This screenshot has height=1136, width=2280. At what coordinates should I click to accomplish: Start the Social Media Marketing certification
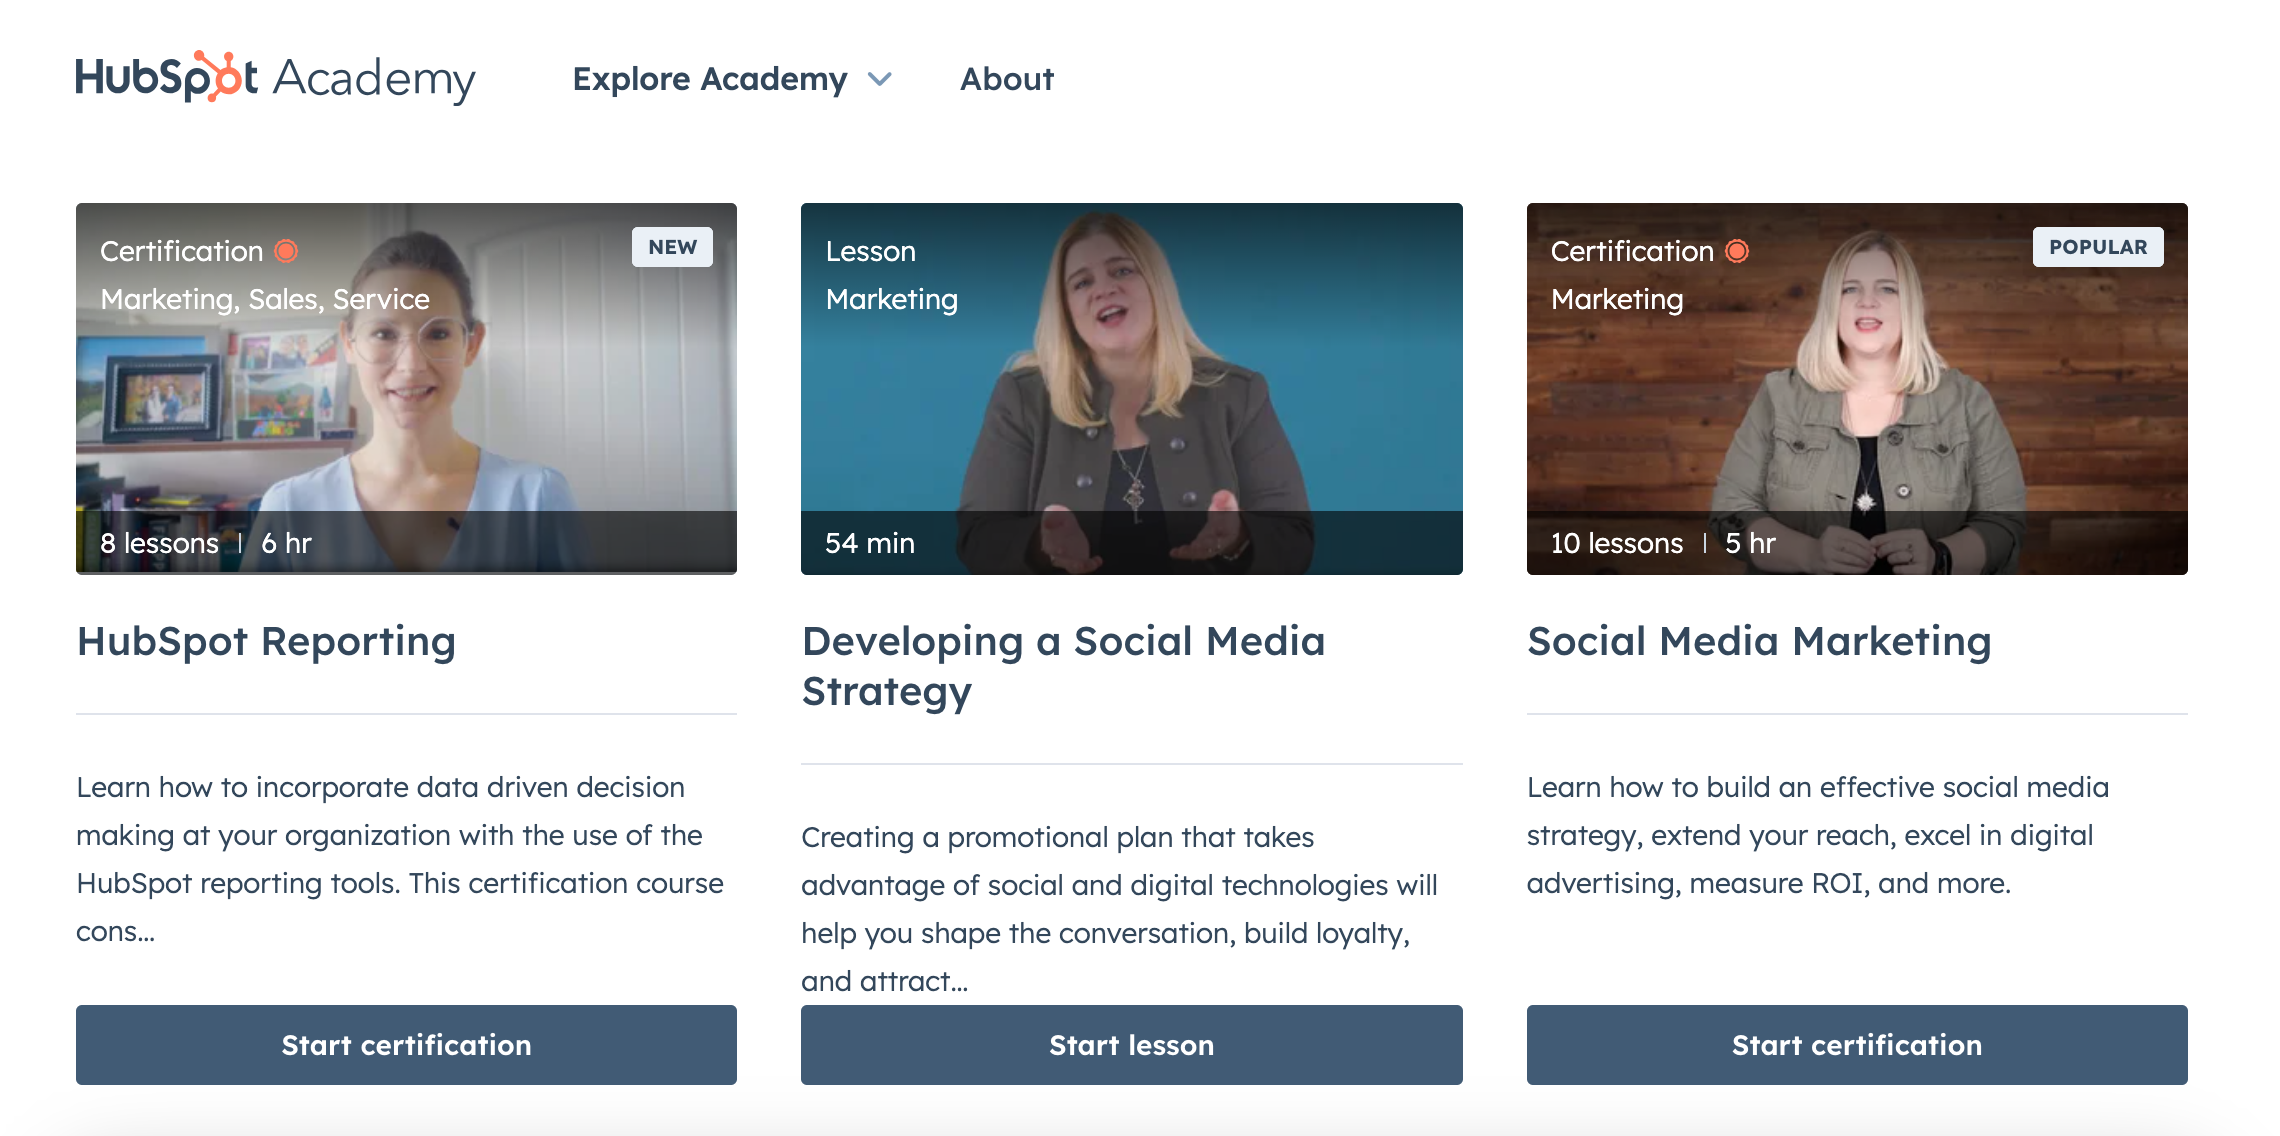click(x=1856, y=1045)
